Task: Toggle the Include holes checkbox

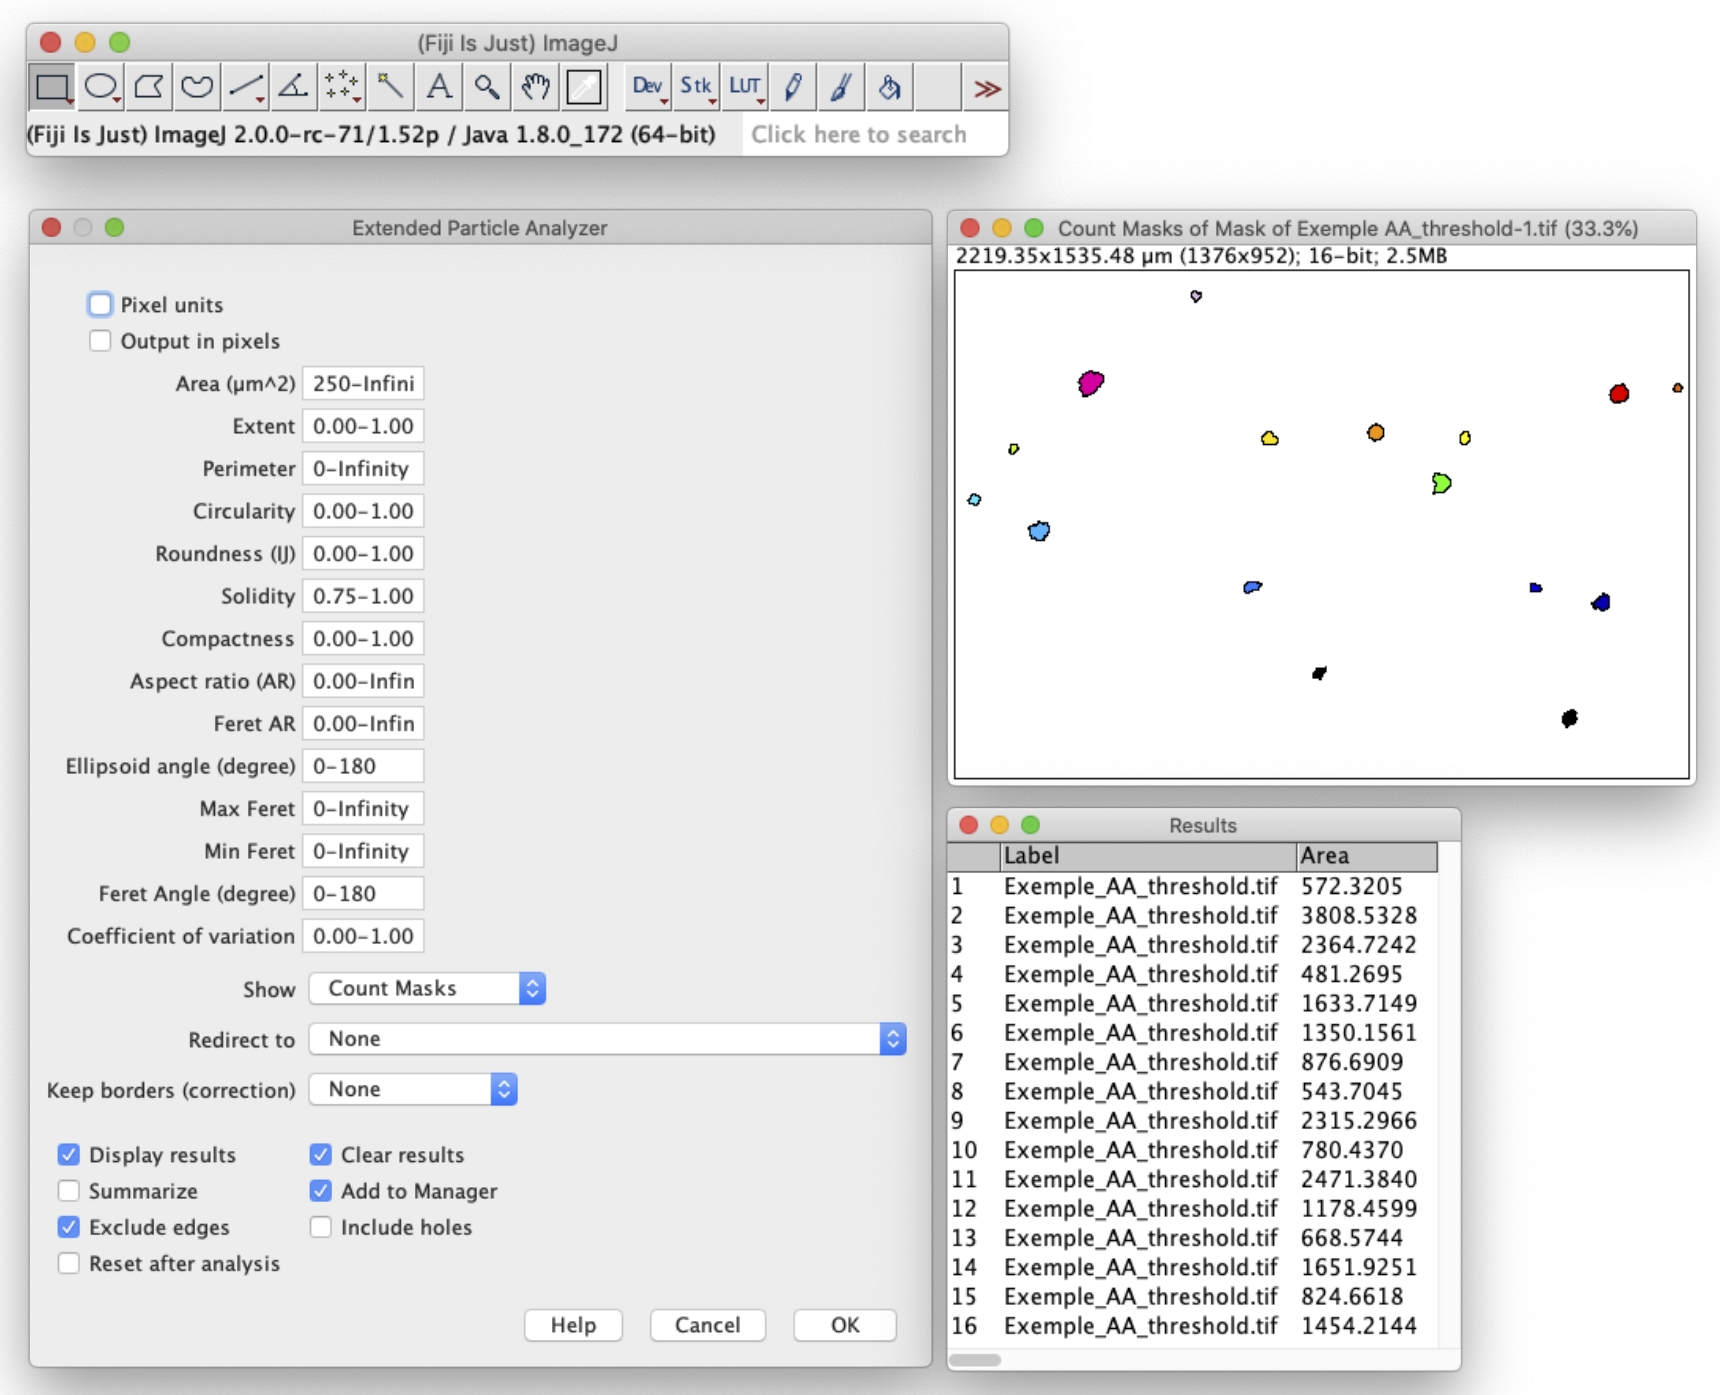Action: point(321,1227)
